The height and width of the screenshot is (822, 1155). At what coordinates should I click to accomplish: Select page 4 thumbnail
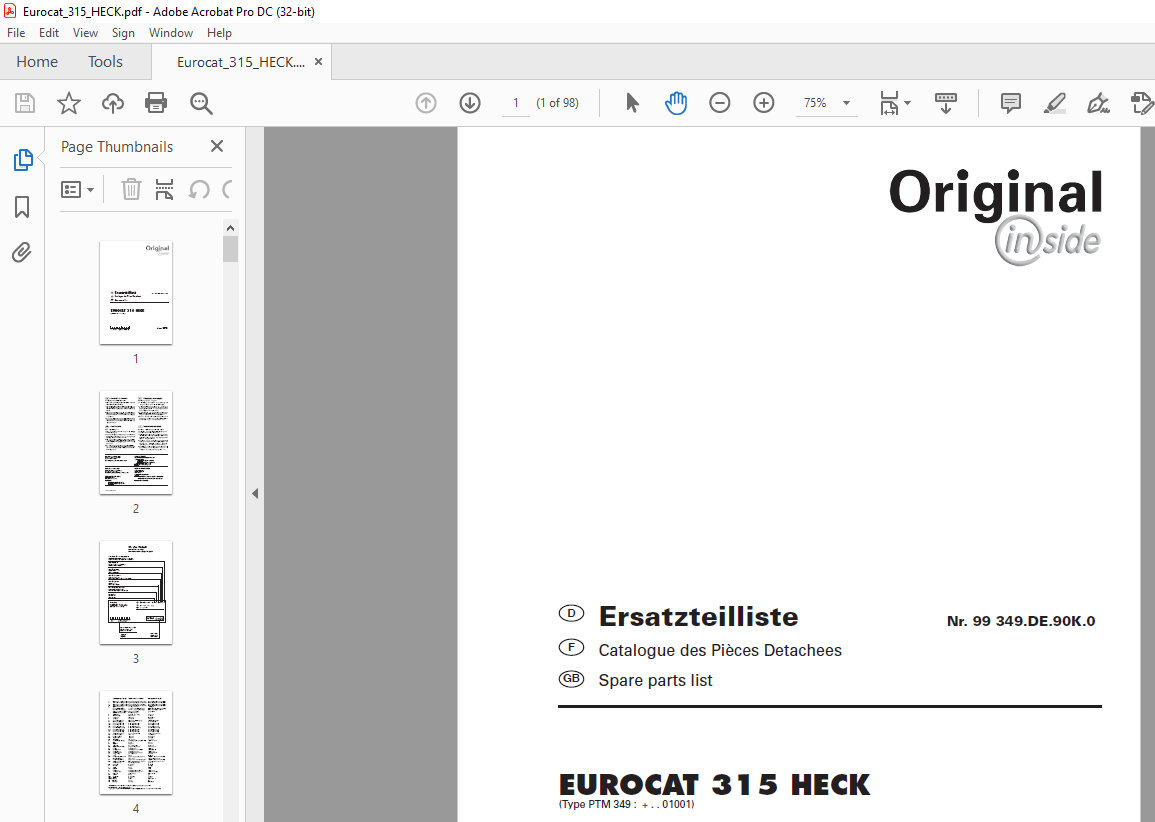(x=136, y=742)
